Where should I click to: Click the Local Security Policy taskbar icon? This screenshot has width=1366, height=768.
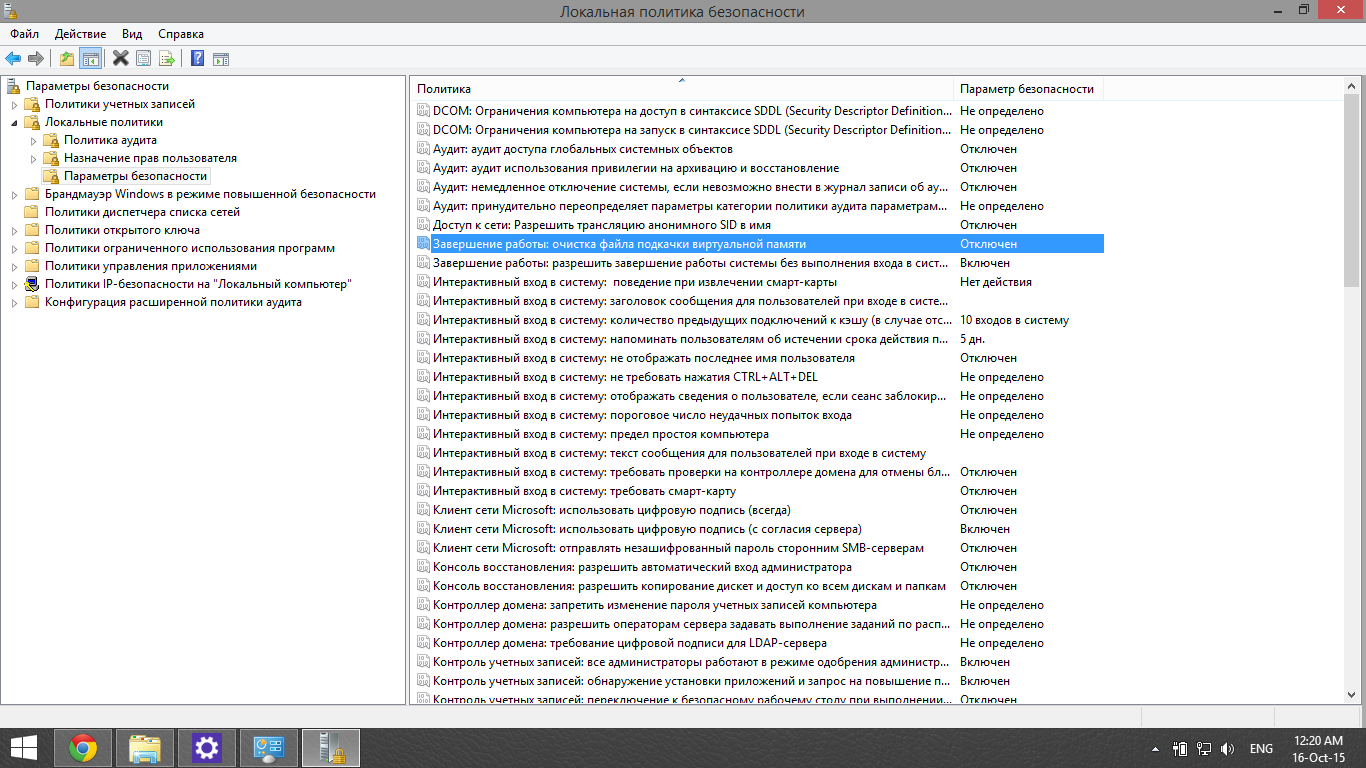click(x=330, y=748)
